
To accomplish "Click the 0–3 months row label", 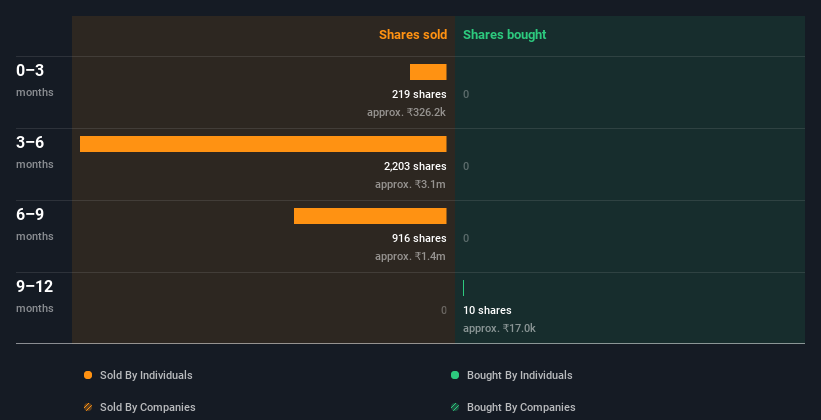I will 35,80.
